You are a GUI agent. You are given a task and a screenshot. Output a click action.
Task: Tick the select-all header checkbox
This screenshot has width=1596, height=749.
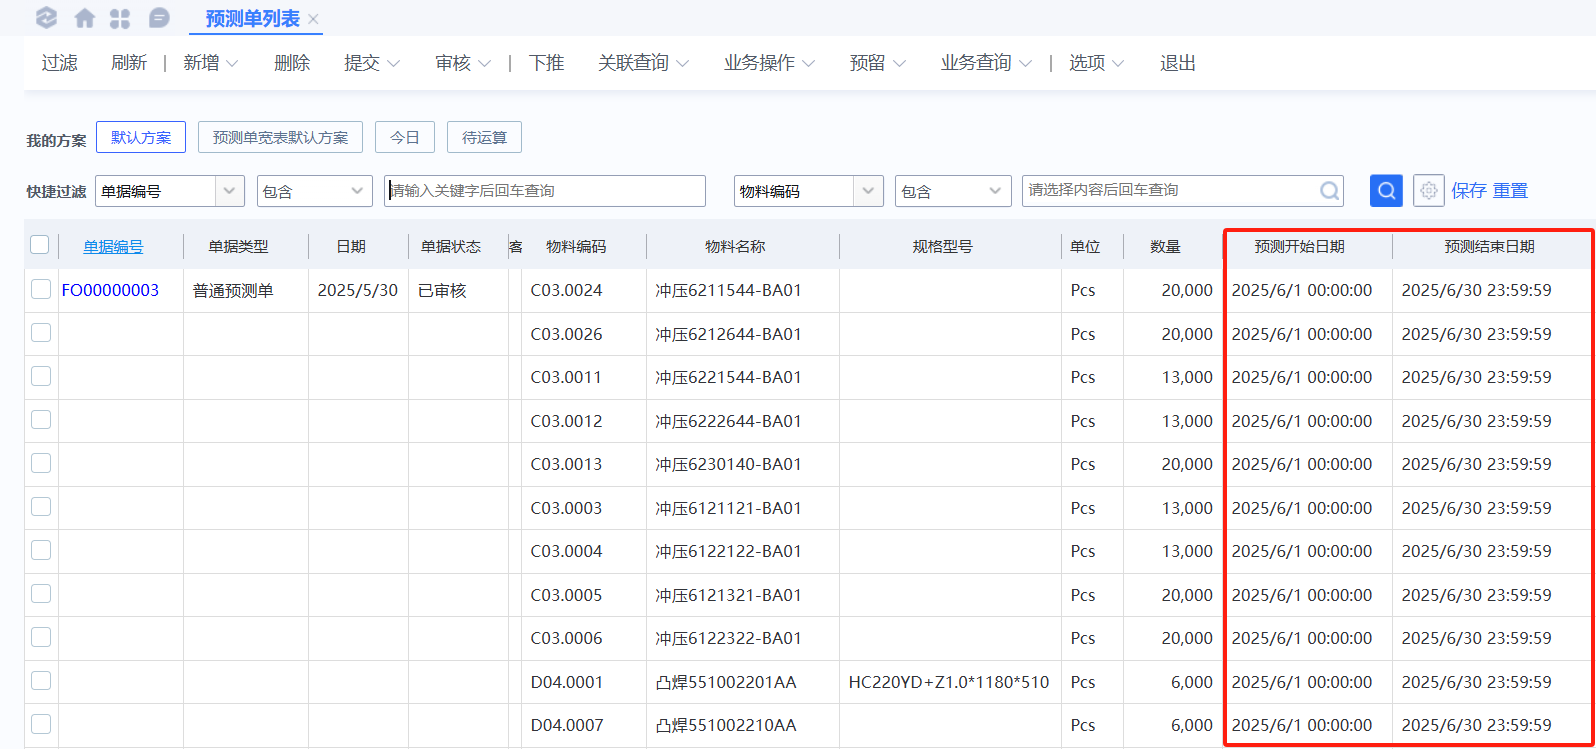point(40,245)
